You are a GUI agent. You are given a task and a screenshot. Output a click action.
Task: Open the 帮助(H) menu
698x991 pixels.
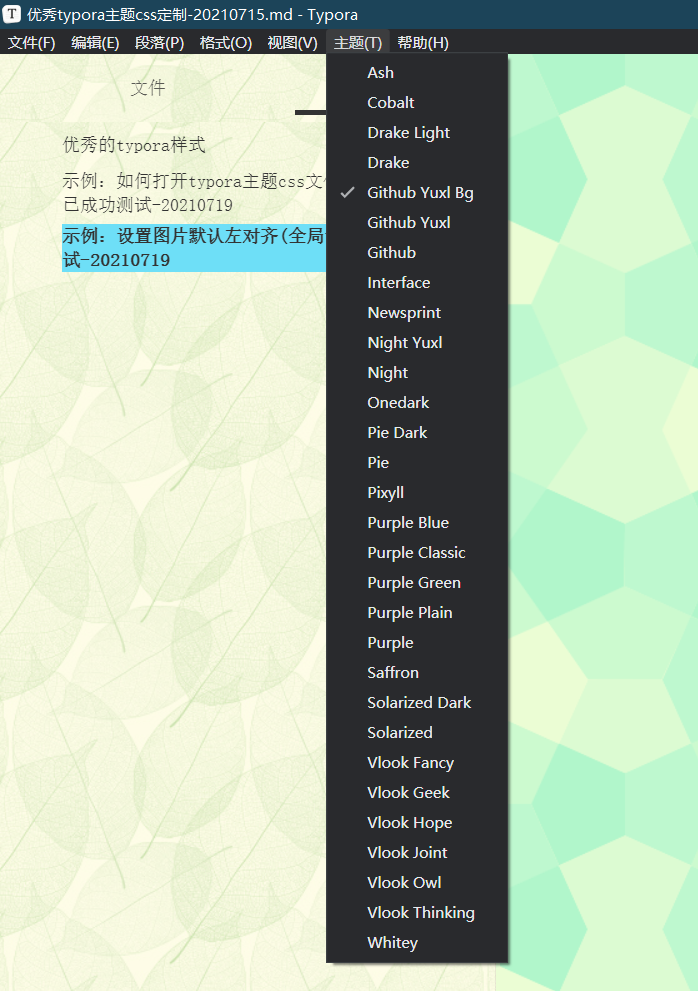tap(423, 42)
